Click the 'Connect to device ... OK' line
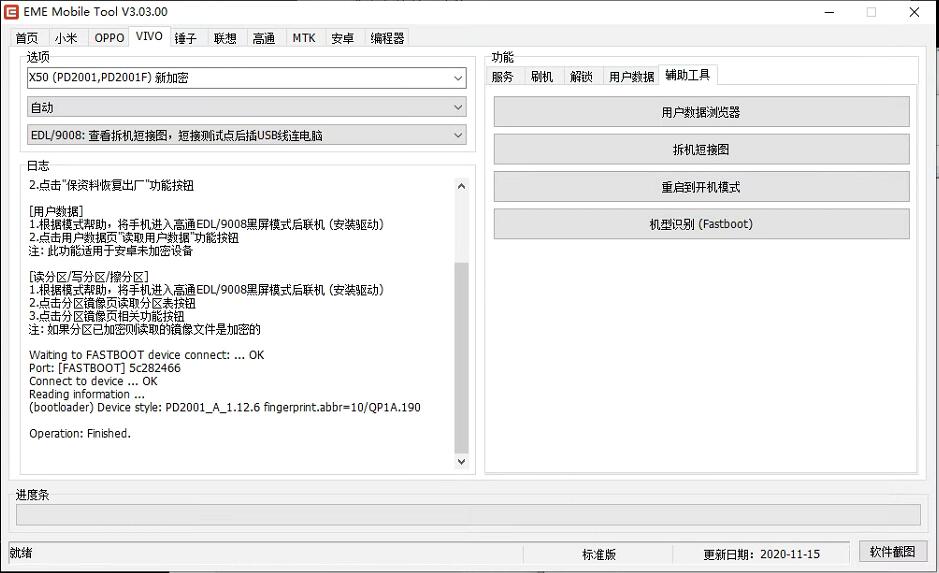Image resolution: width=939 pixels, height=573 pixels. click(93, 381)
